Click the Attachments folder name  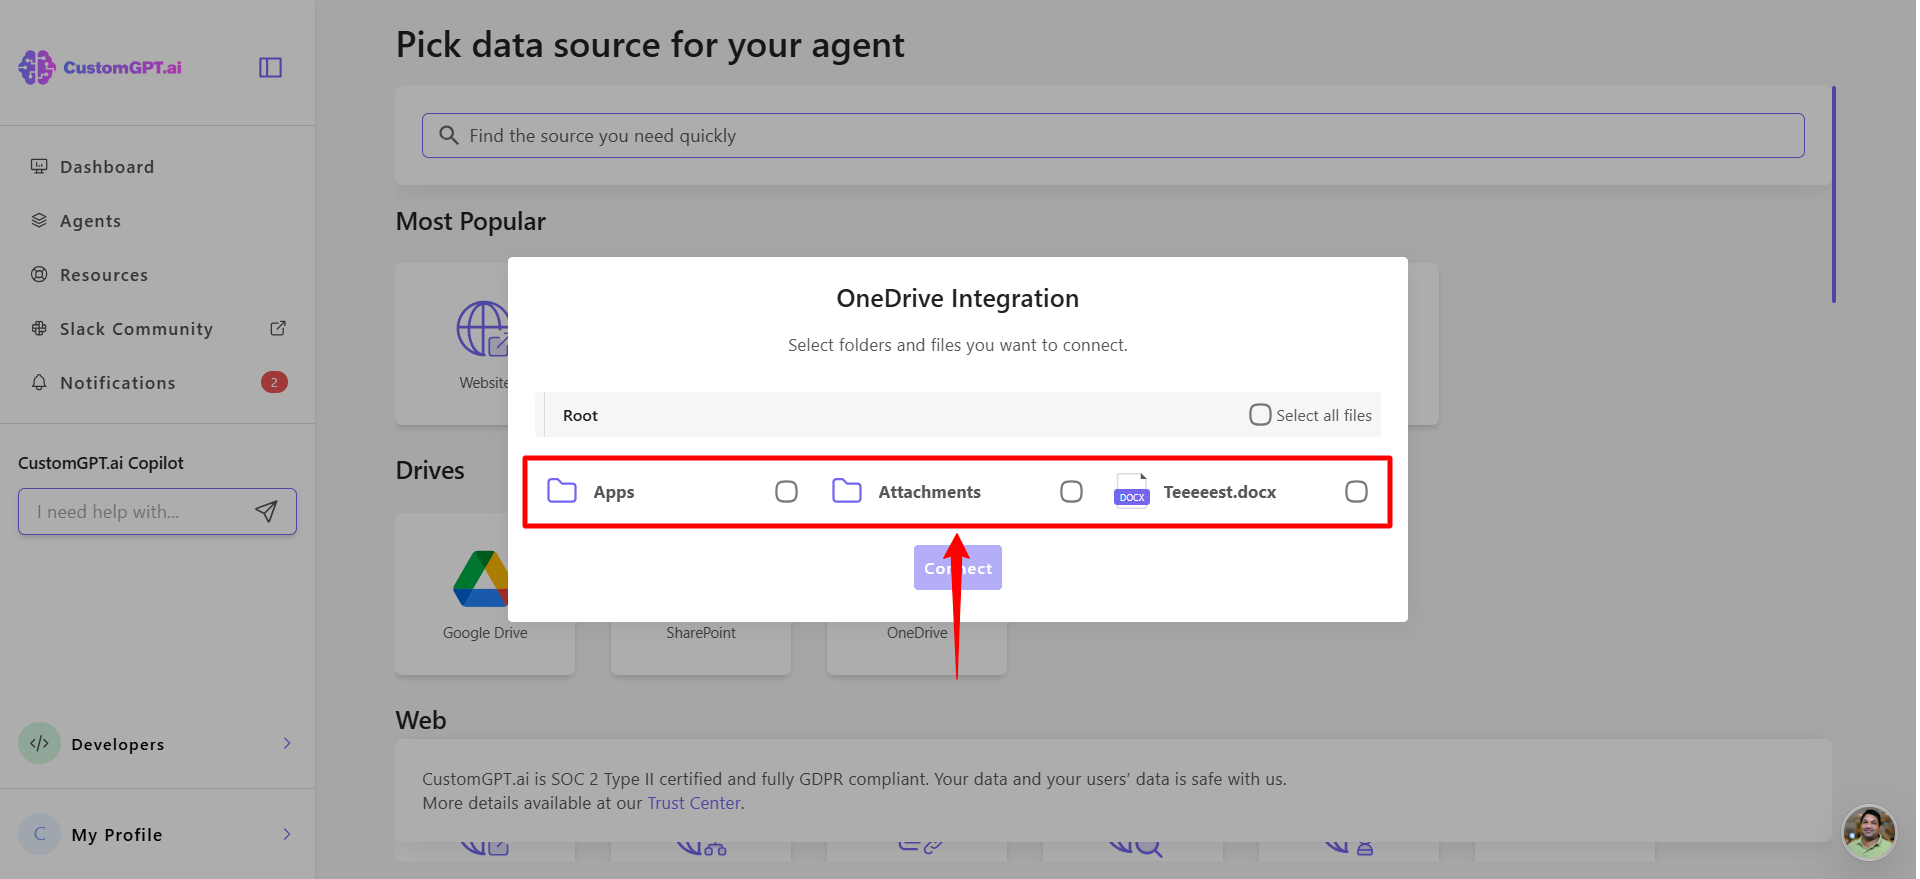coord(930,492)
